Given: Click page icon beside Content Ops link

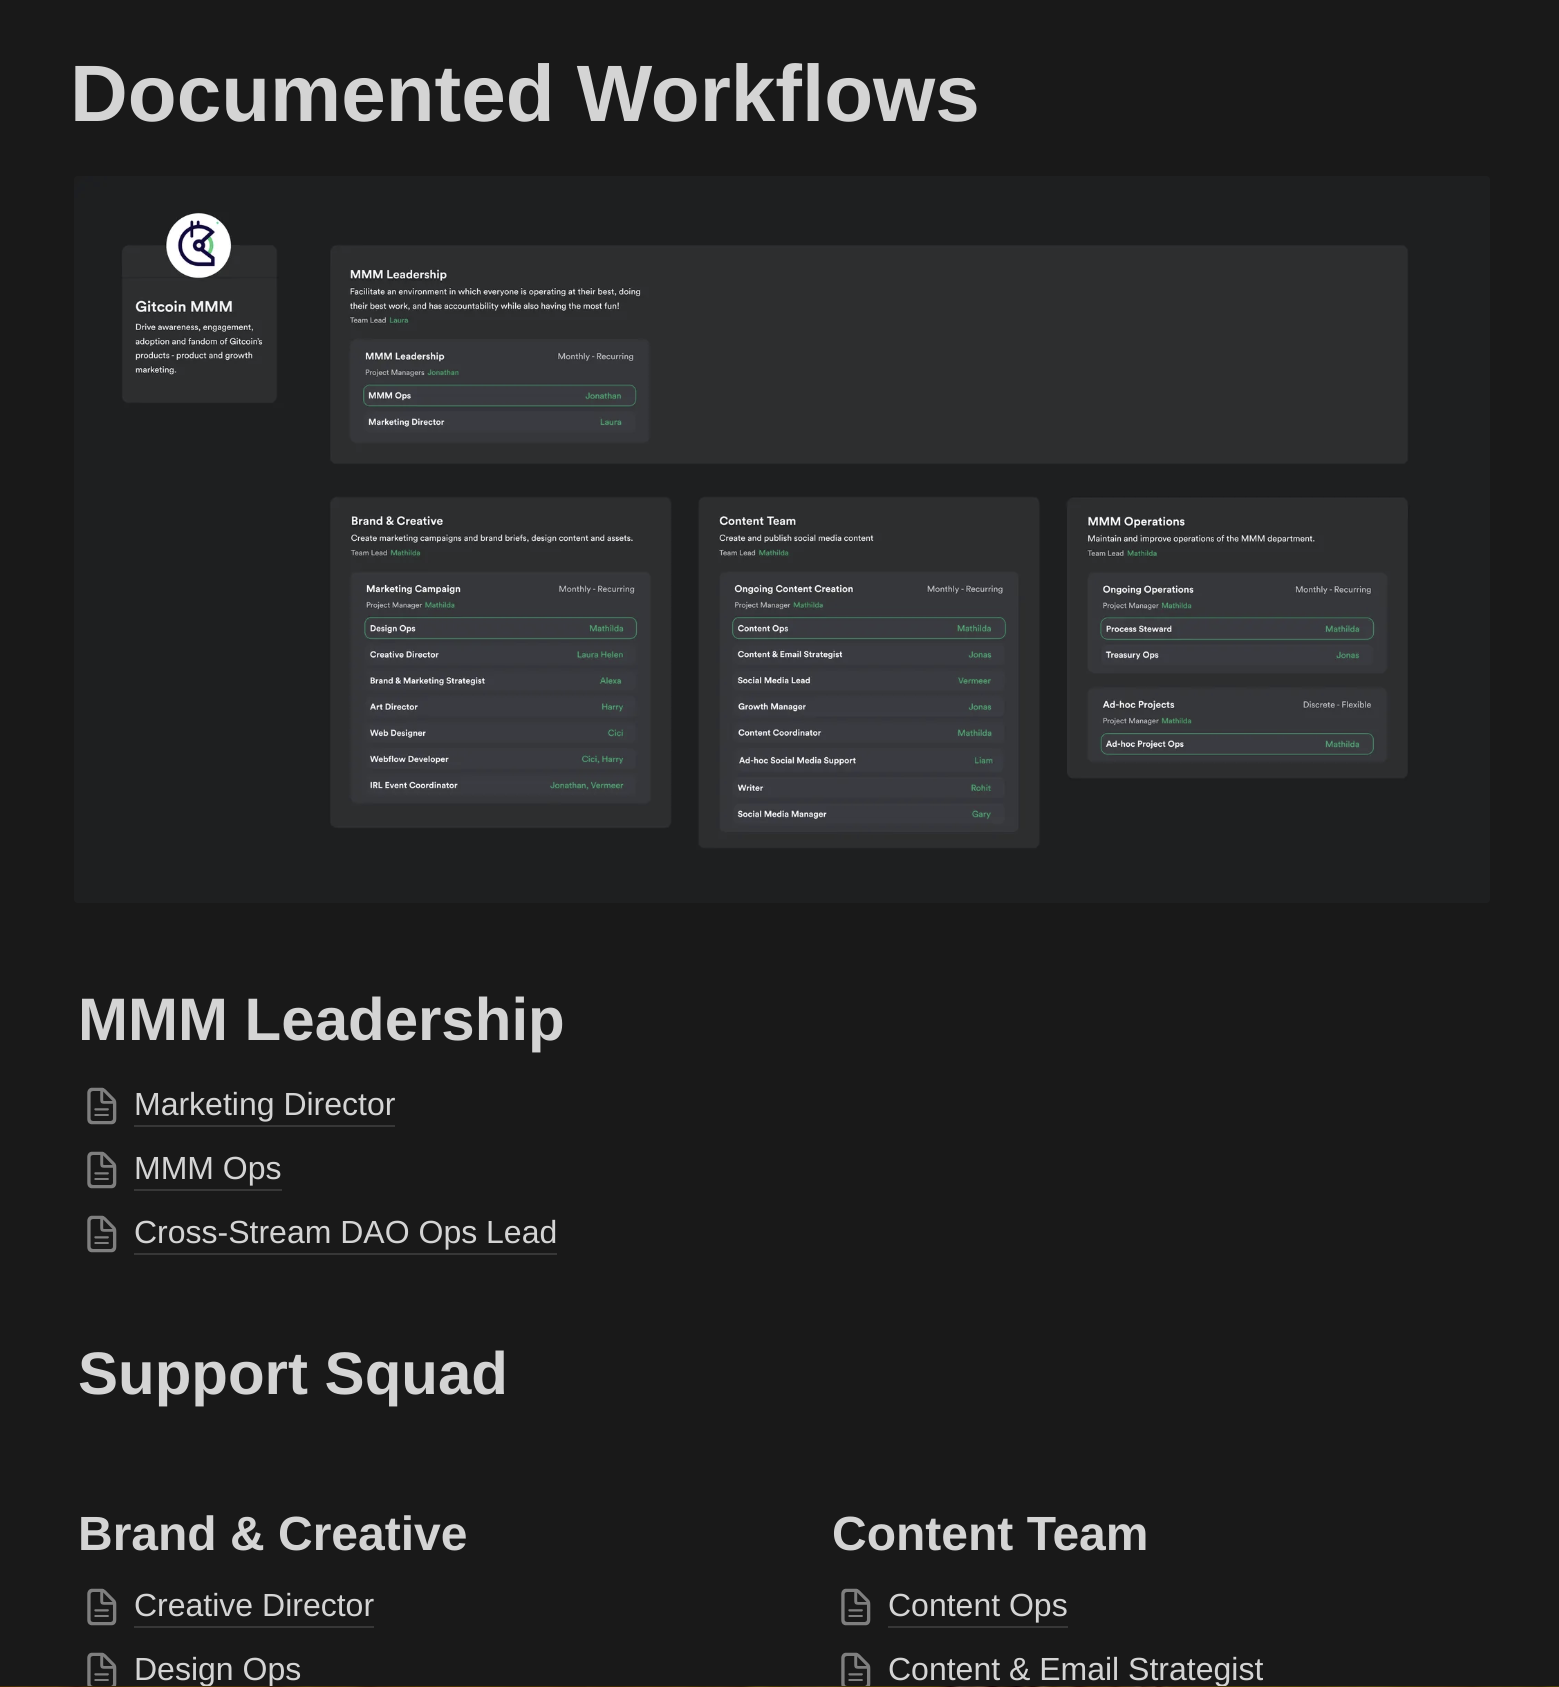Looking at the screenshot, I should [856, 1606].
